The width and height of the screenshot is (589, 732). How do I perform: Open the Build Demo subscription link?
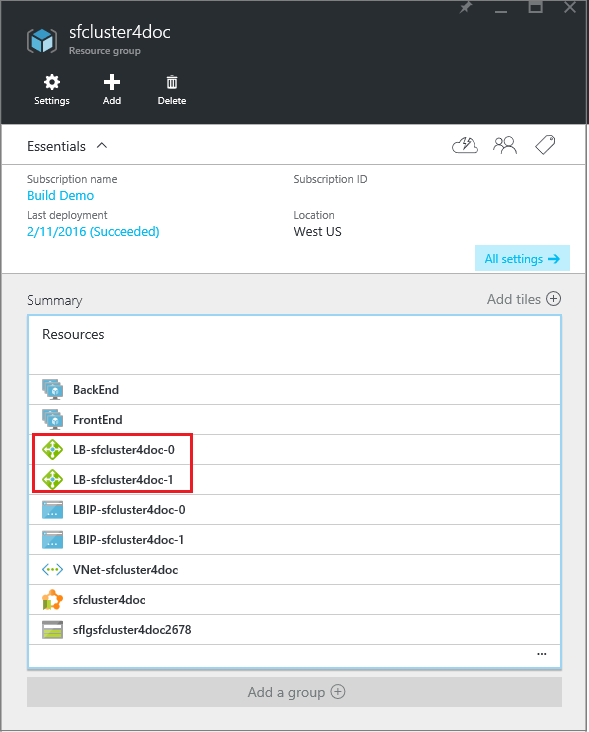pos(61,196)
